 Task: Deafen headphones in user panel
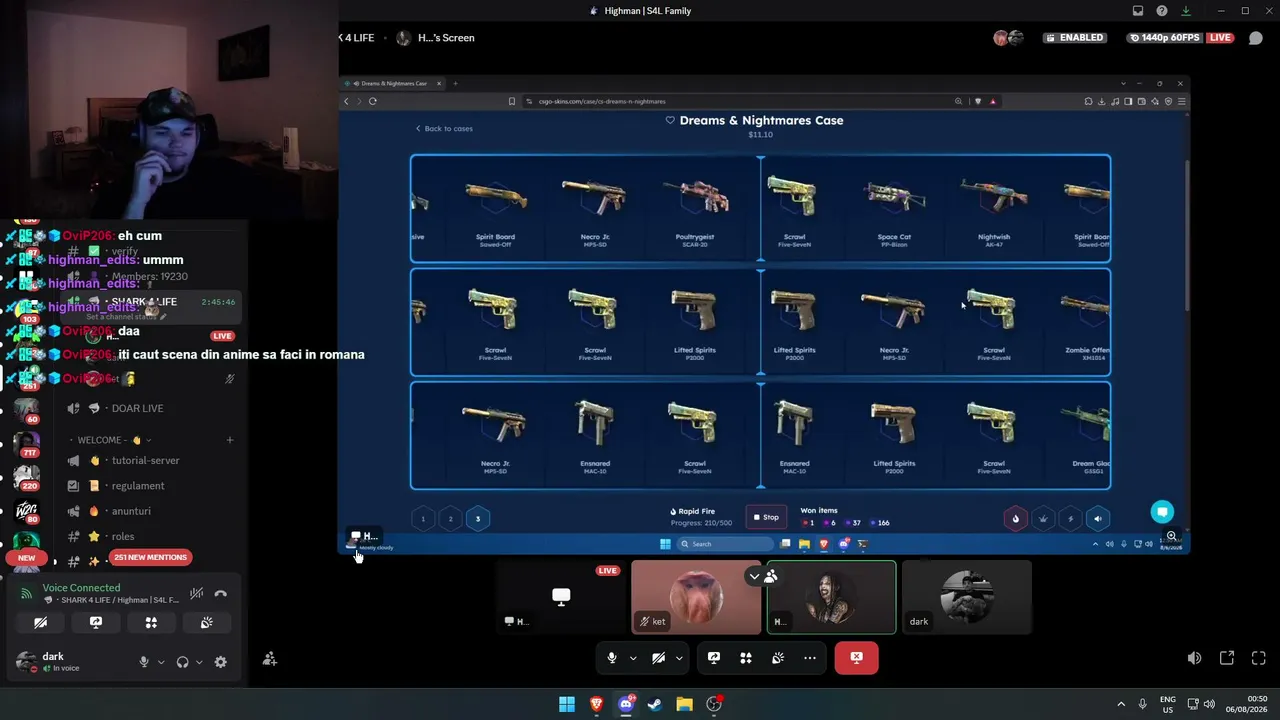click(183, 662)
